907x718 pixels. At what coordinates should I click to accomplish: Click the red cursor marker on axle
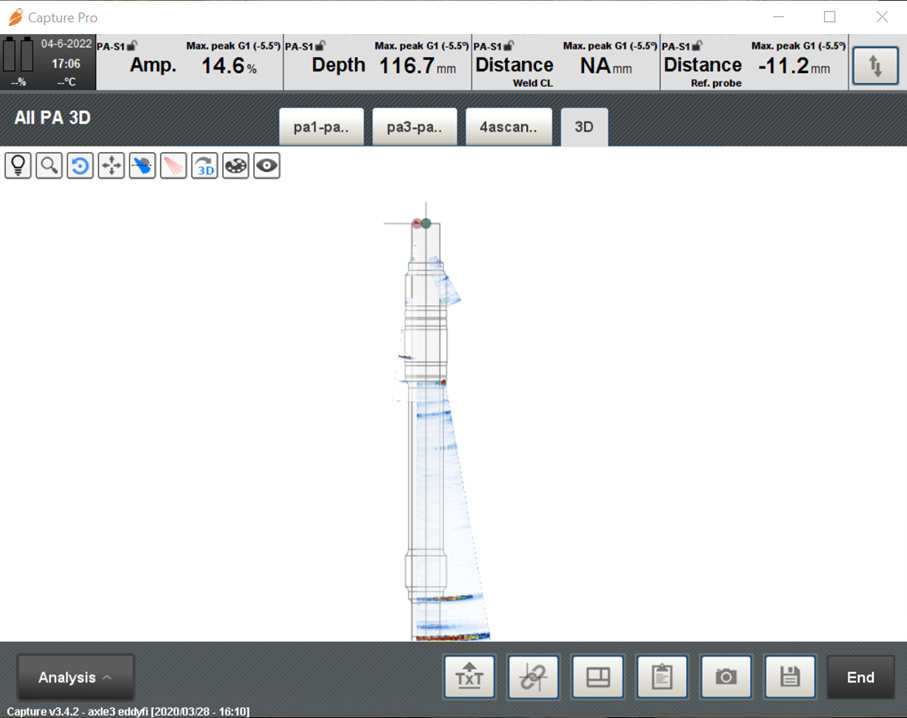pyautogui.click(x=416, y=223)
